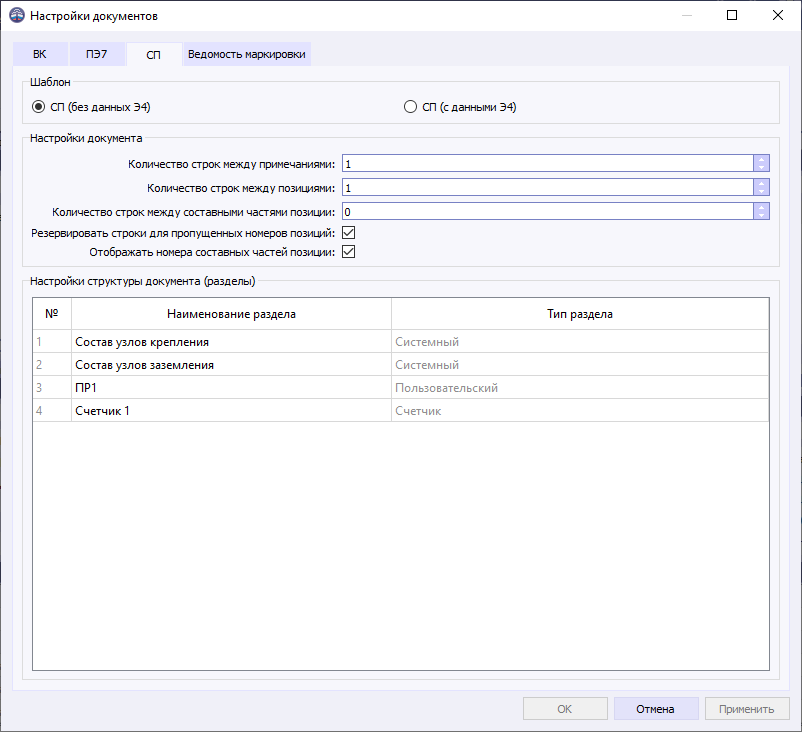The image size is (802, 732).
Task: Switch to the ПЭ7 tab
Action: 97,54
